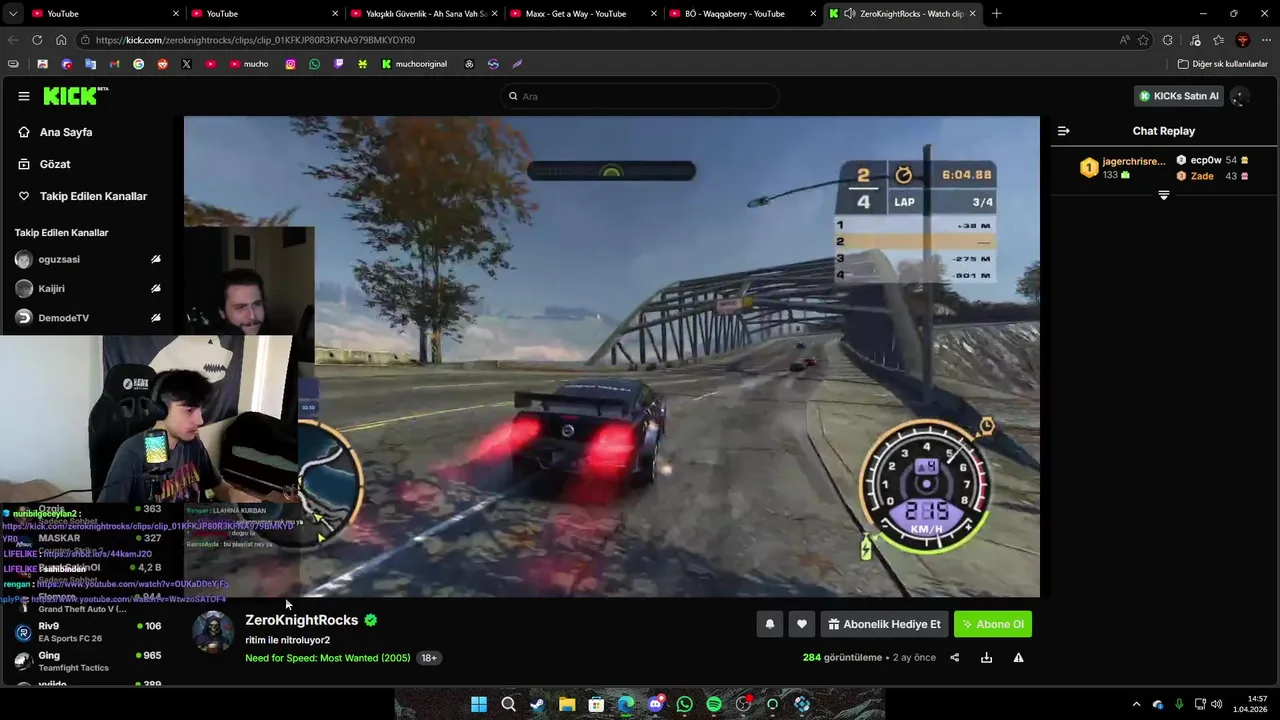Click jagerchrisre top gifter entry

point(1123,167)
